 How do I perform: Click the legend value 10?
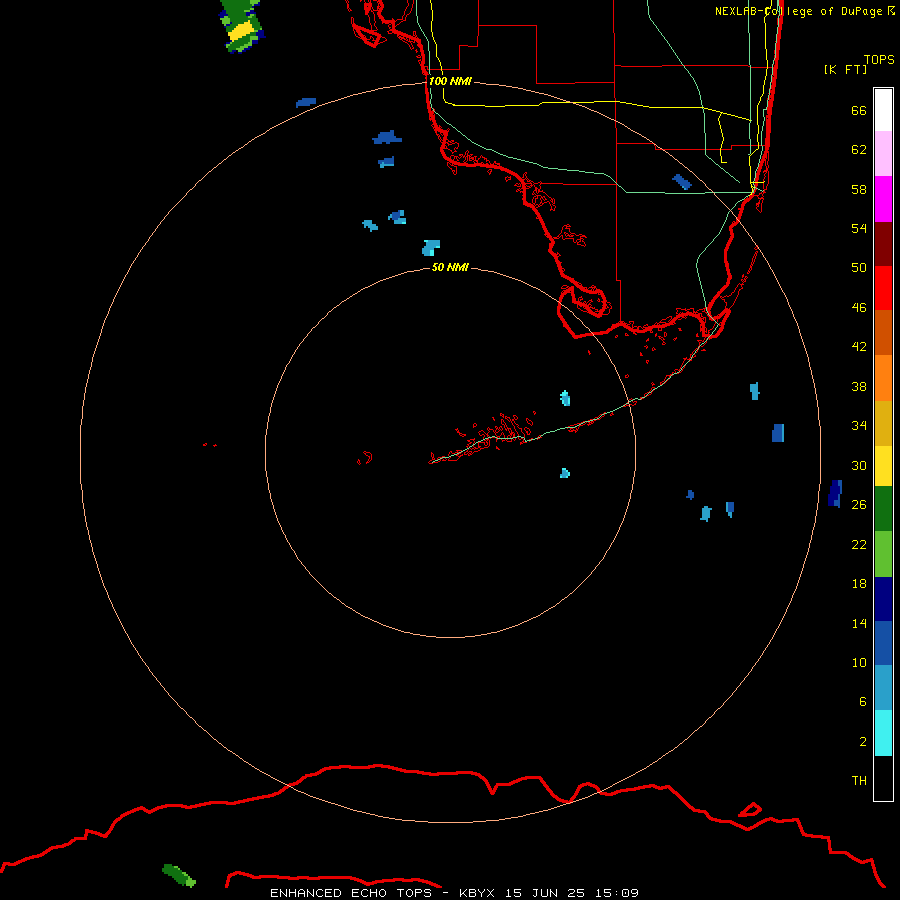point(859,662)
